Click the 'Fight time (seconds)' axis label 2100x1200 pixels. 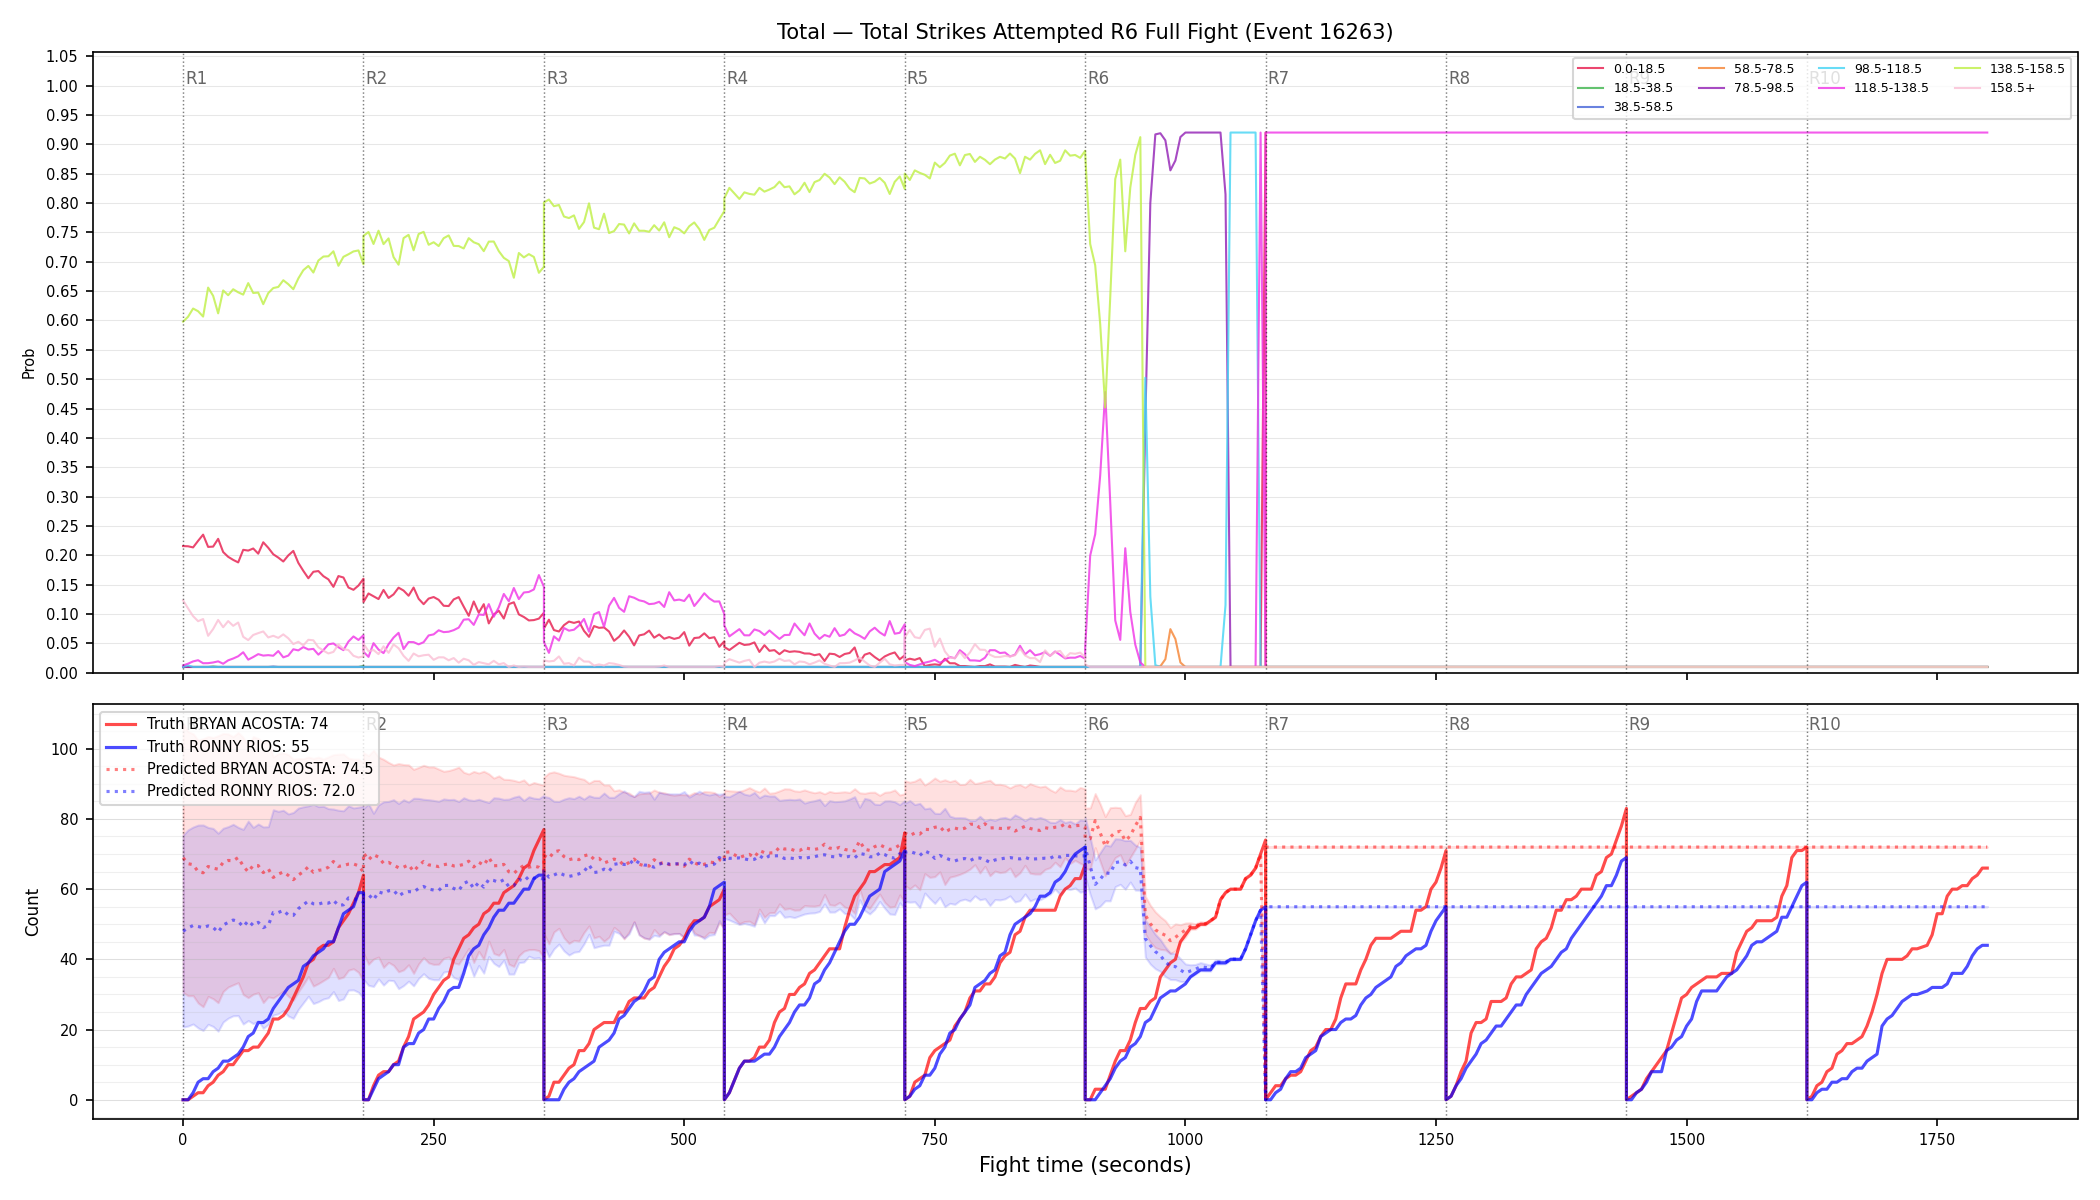[1085, 1165]
